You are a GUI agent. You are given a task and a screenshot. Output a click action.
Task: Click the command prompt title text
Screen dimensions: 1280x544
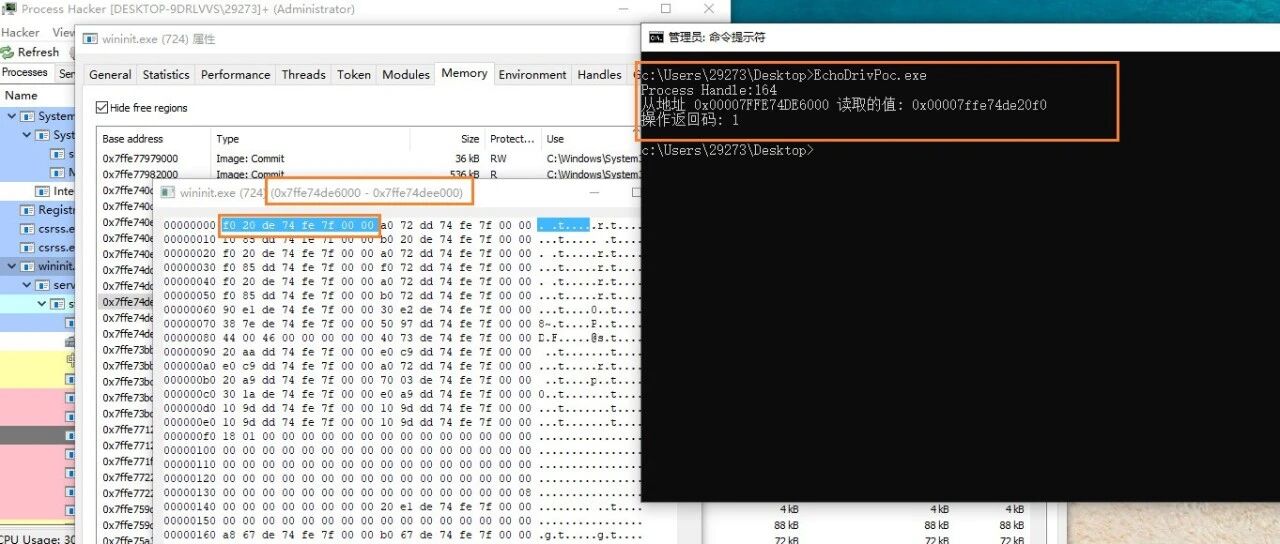[717, 37]
